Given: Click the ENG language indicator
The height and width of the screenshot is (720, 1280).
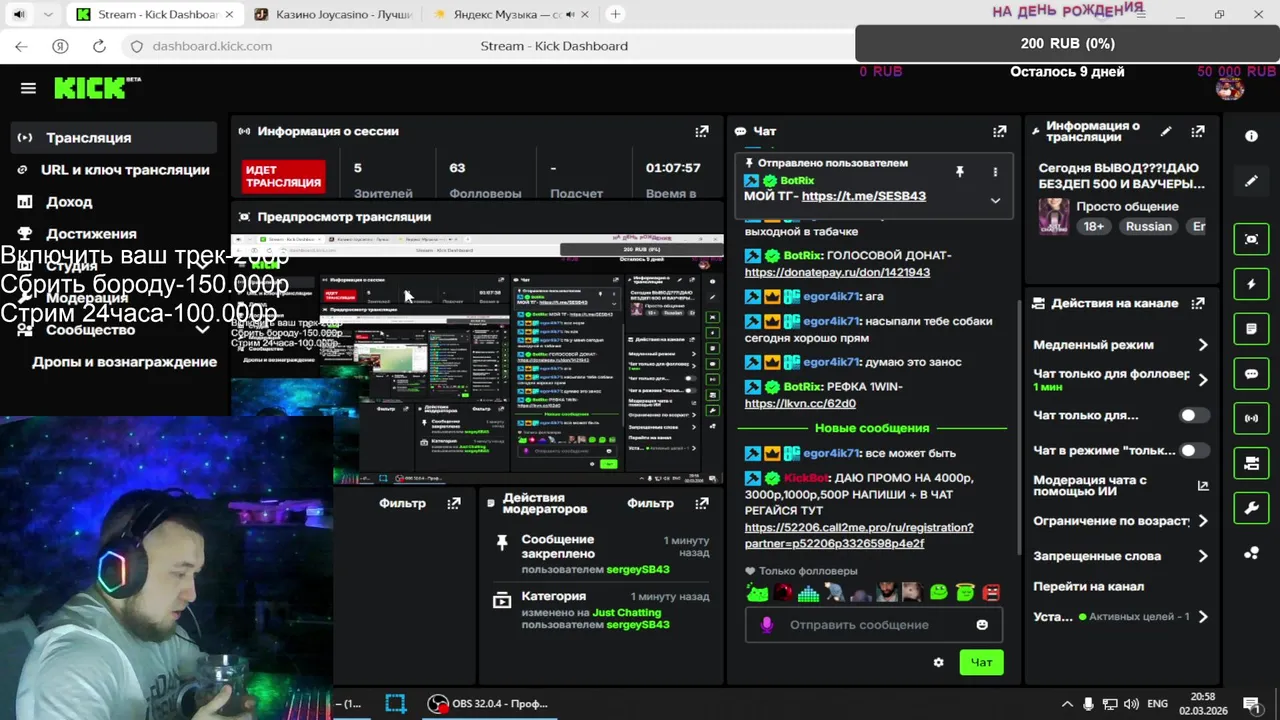Looking at the screenshot, I should 1157,704.
